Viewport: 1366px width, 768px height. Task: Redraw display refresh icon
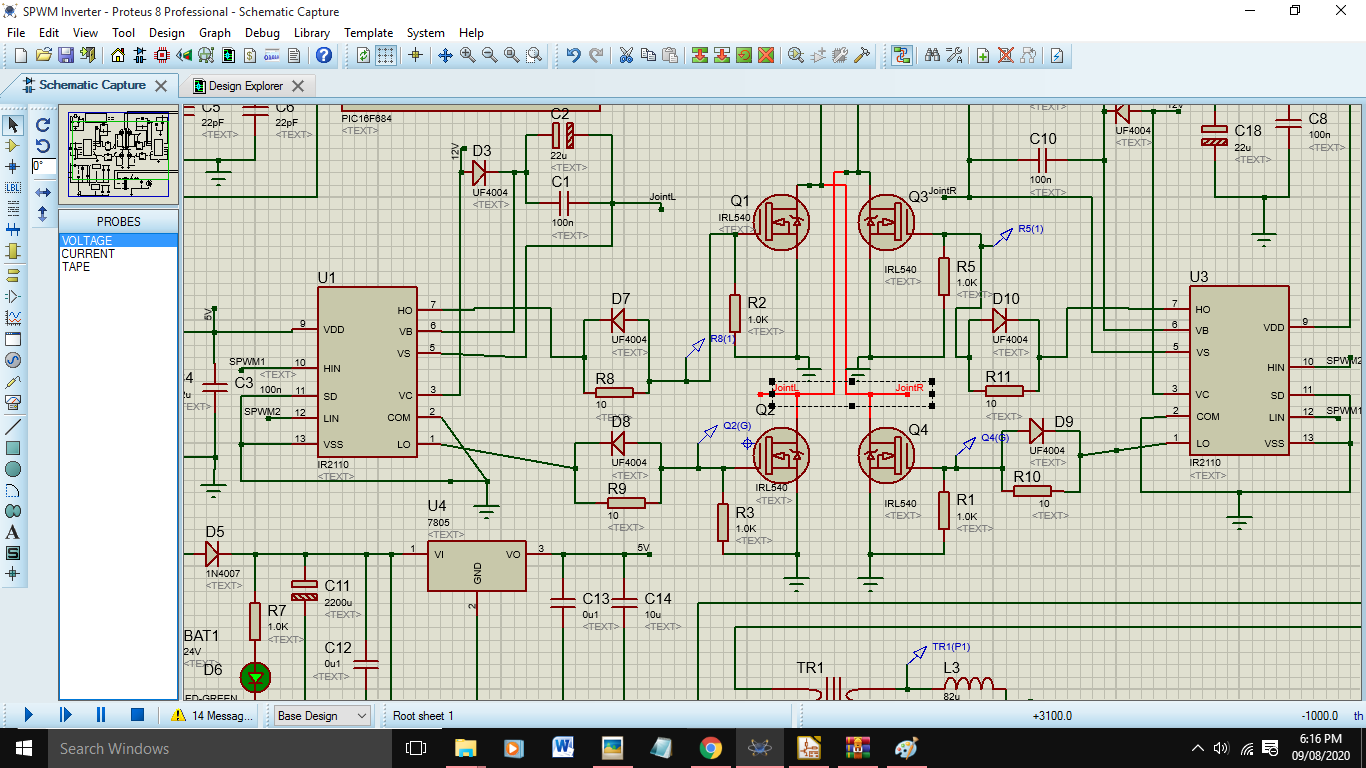pyautogui.click(x=364, y=55)
